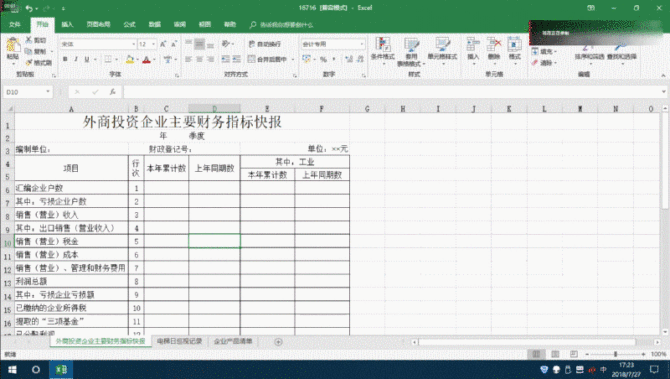
Task: Click the Clear (清除) eraser icon
Action: click(535, 63)
